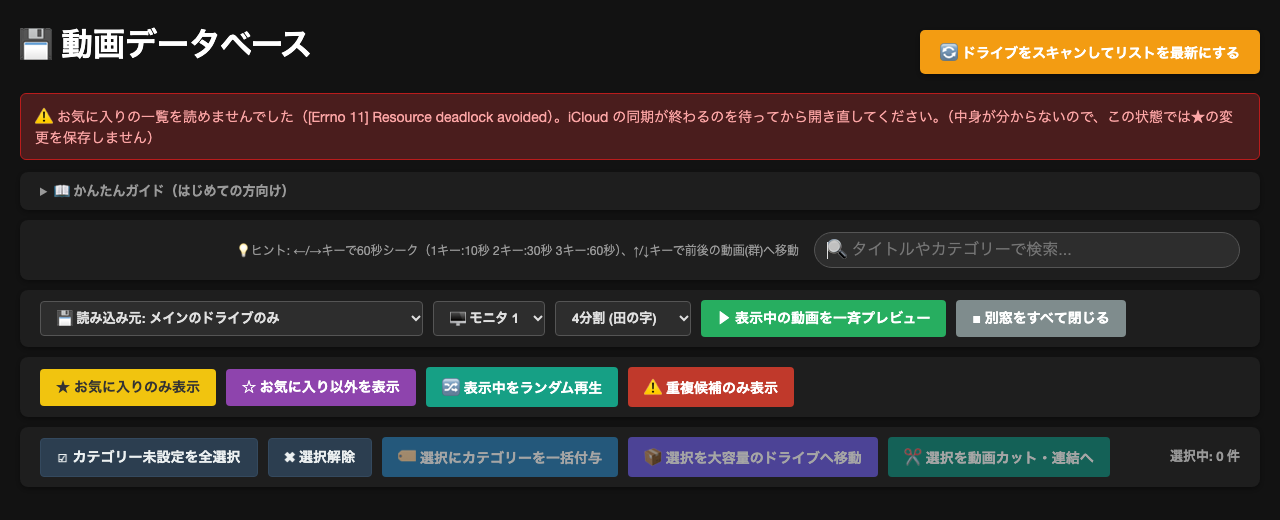The width and height of the screenshot is (1280, 520).
Task: Click the floppy disk icon beside 動画データベース
Action: point(36,45)
